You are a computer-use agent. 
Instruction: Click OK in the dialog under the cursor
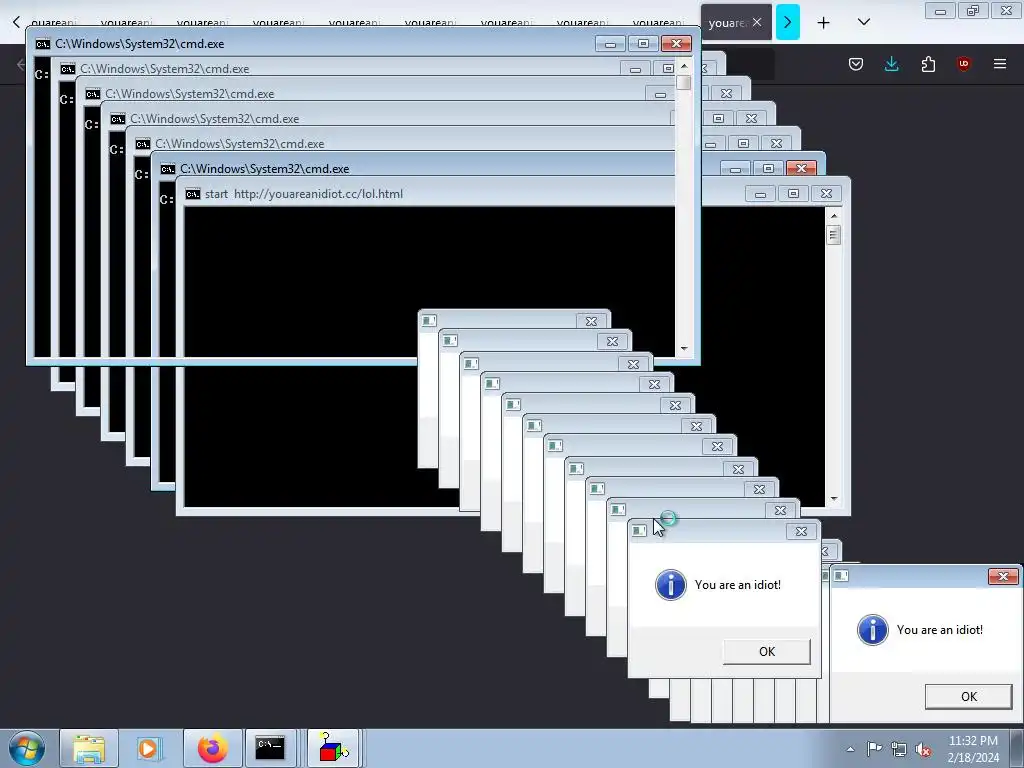(x=767, y=651)
